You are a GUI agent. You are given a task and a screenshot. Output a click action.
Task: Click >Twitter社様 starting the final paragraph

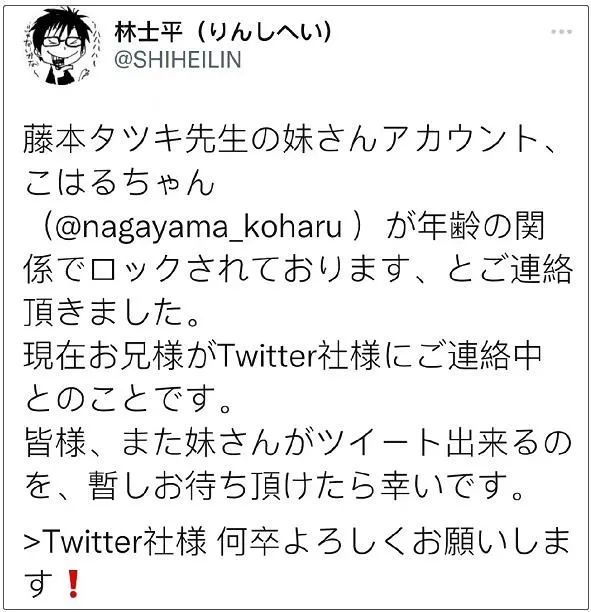point(115,542)
